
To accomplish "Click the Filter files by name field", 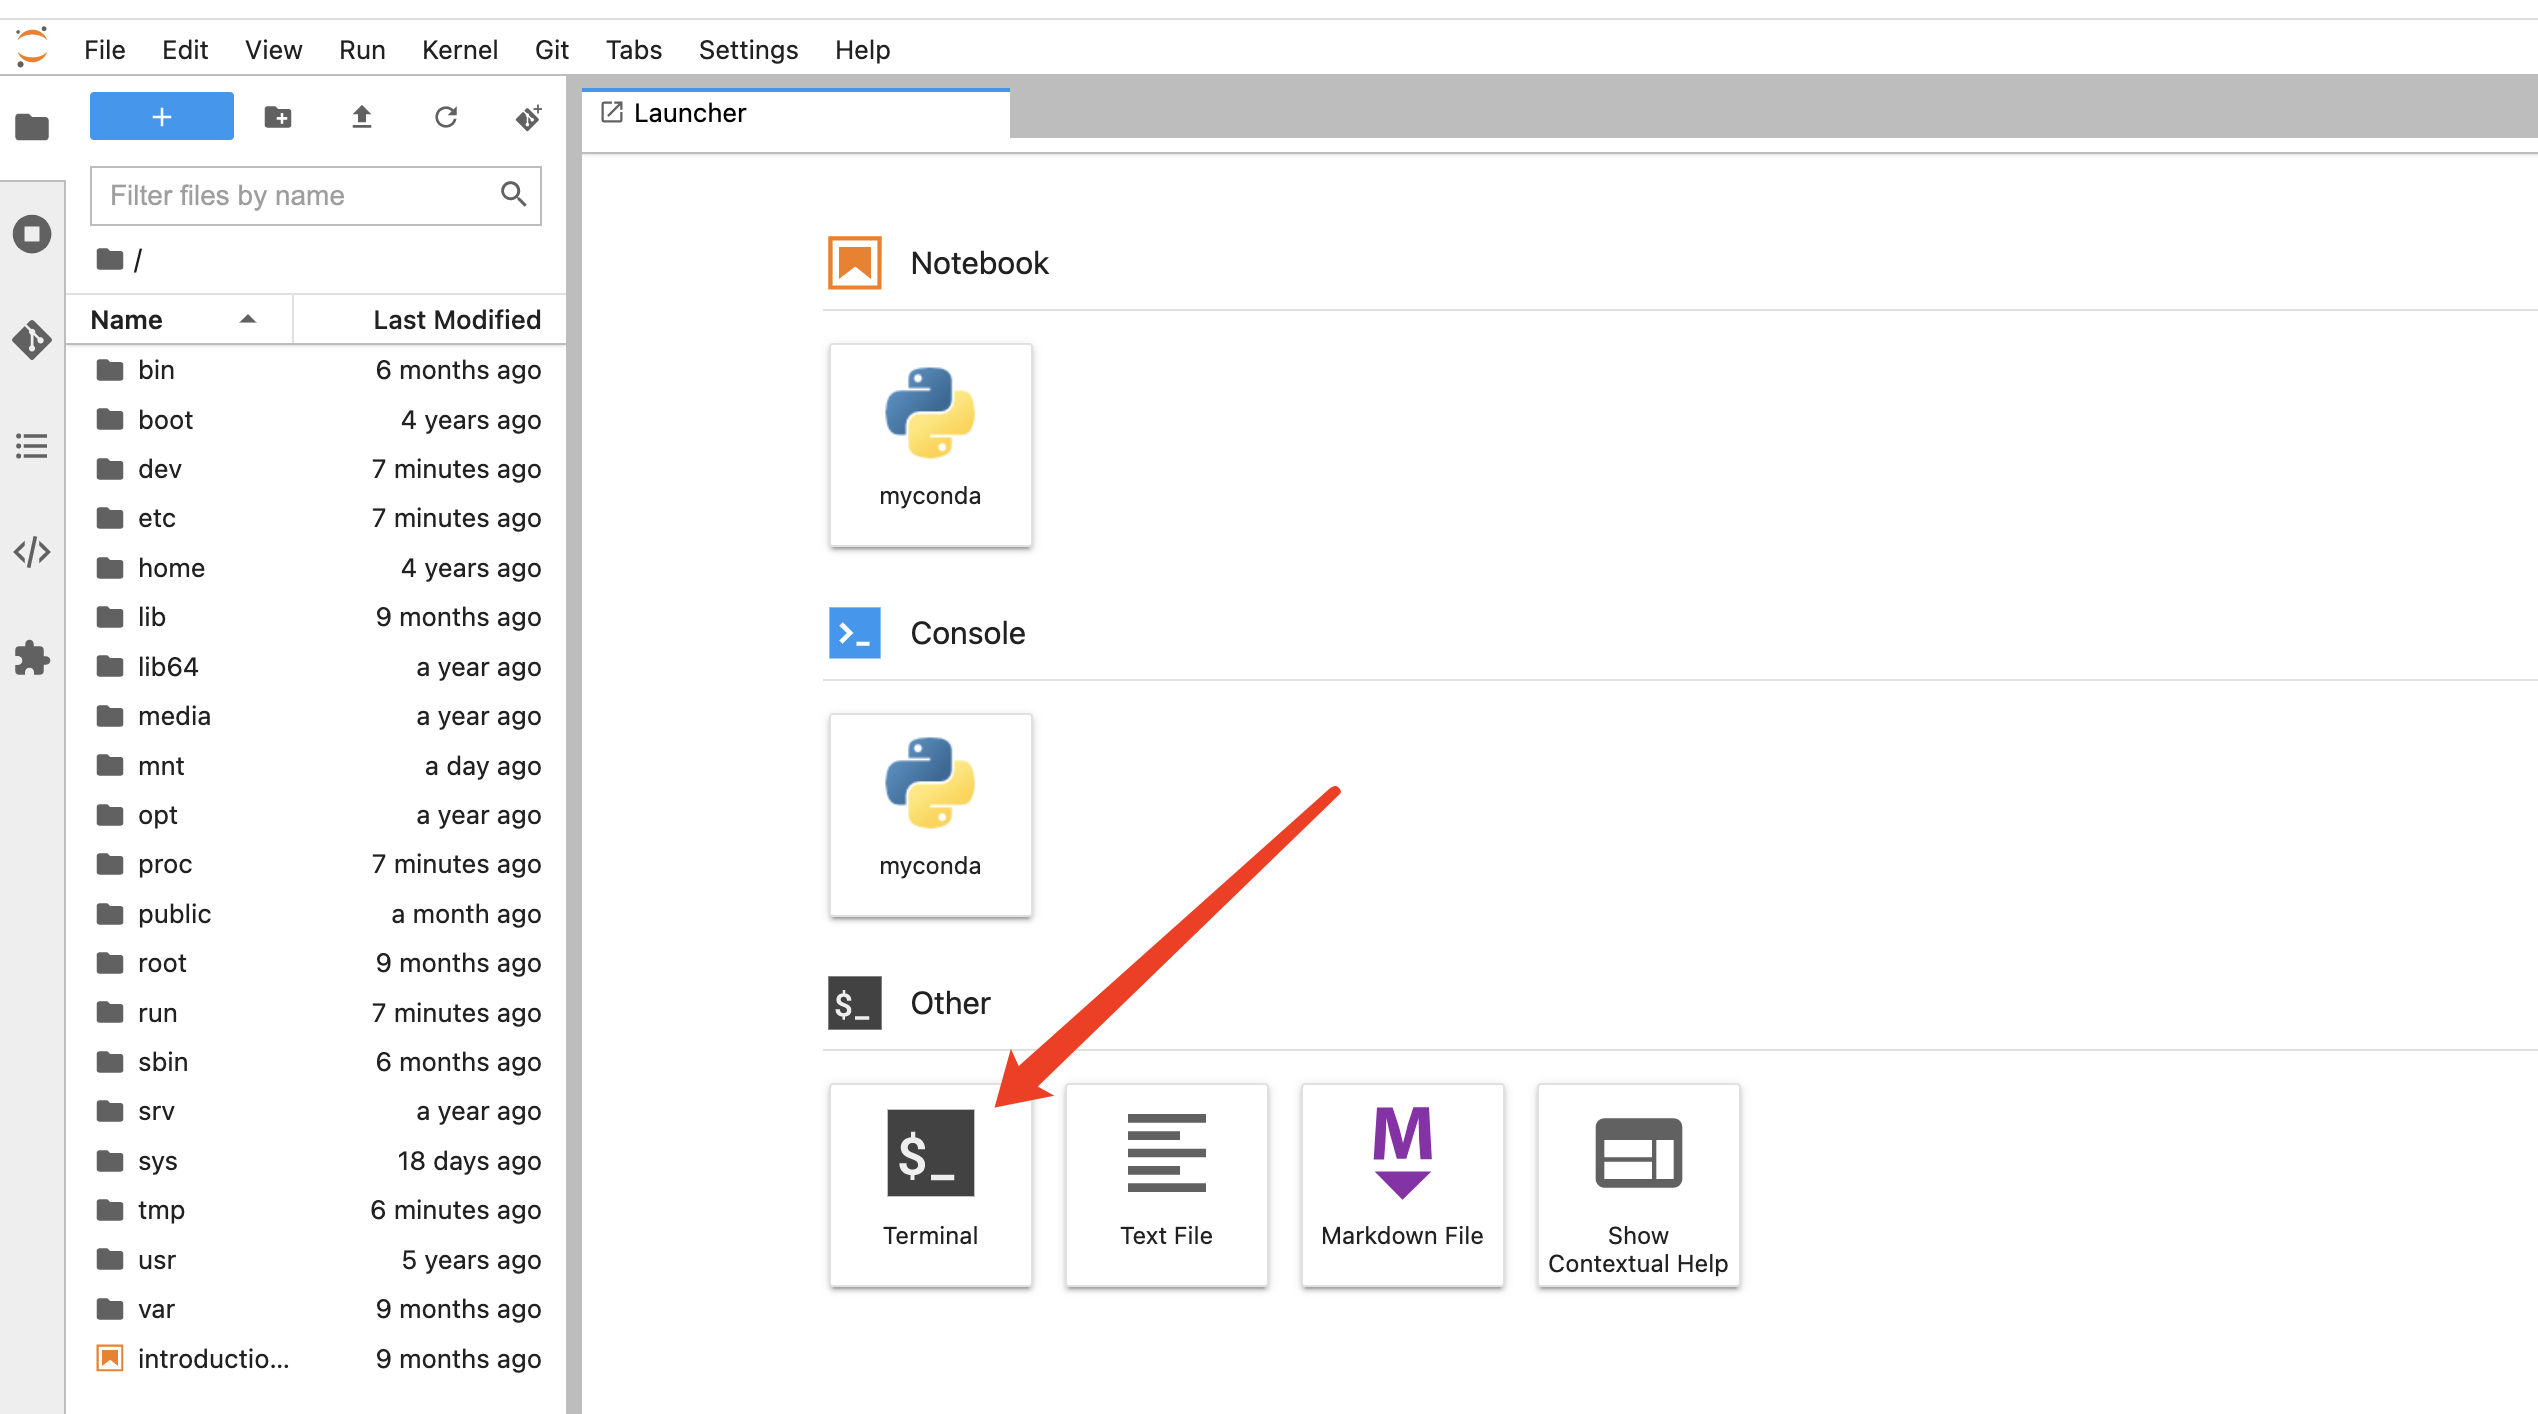I will [x=316, y=195].
